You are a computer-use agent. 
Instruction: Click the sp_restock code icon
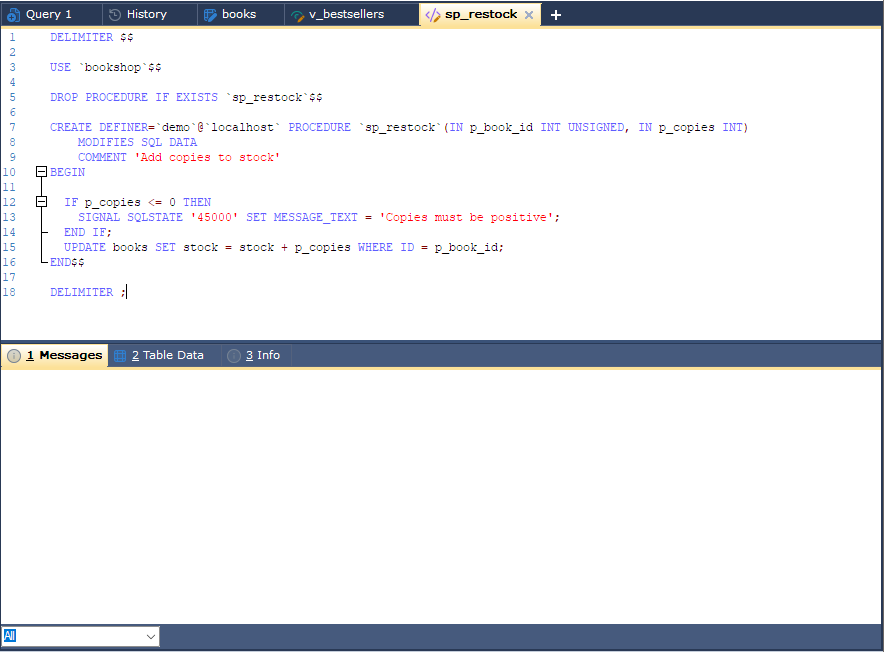pyautogui.click(x=432, y=15)
